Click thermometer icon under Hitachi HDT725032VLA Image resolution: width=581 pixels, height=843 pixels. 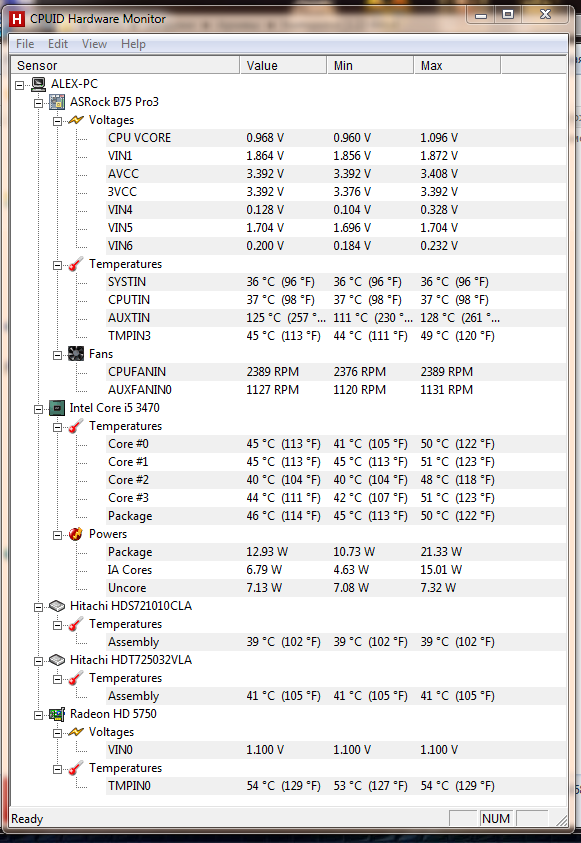click(76, 678)
